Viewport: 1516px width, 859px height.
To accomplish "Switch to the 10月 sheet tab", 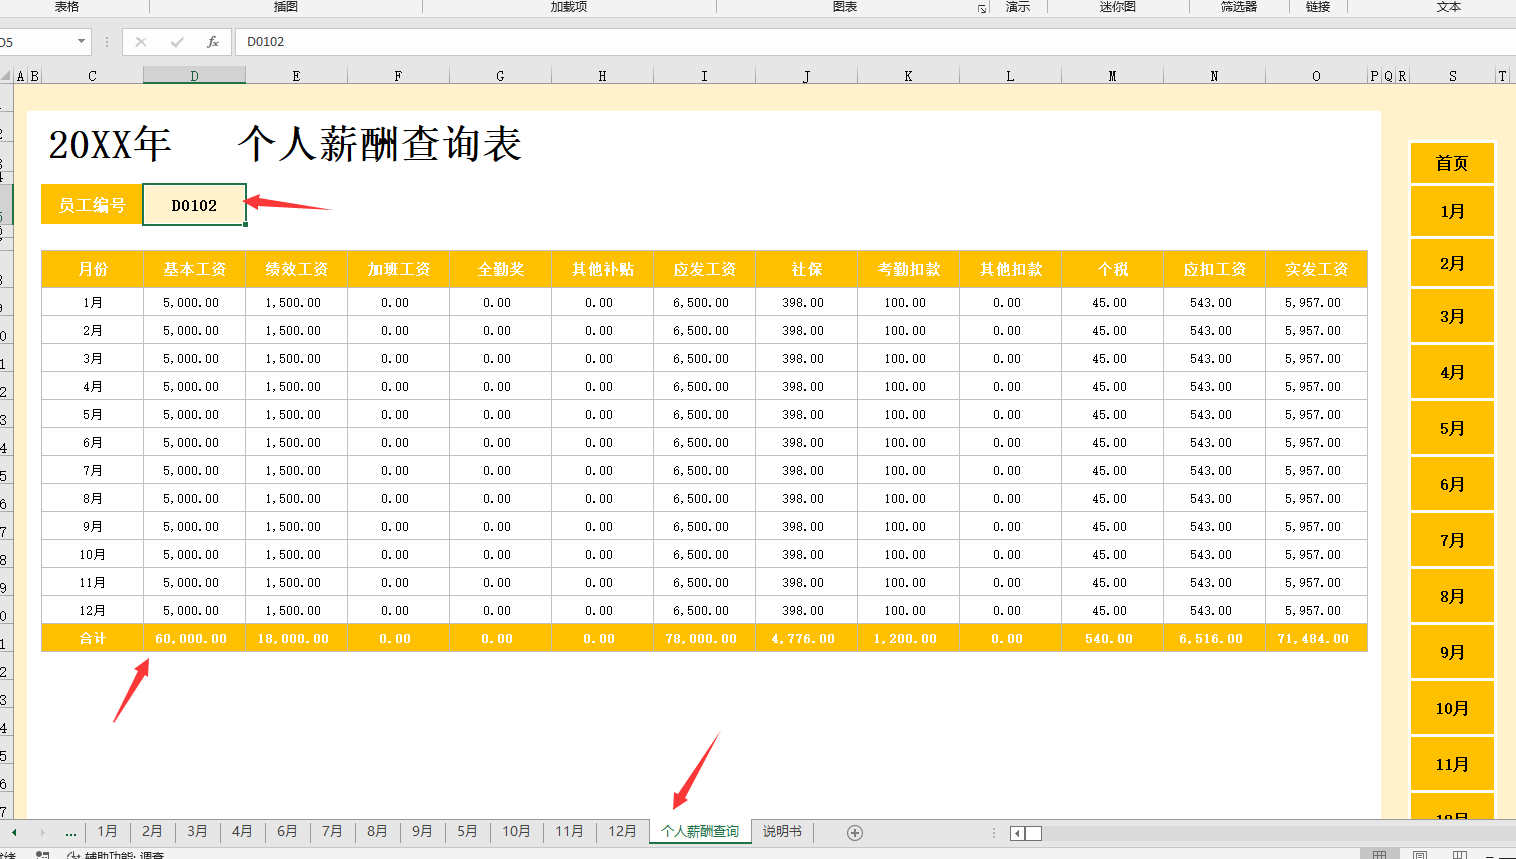I will 516,831.
